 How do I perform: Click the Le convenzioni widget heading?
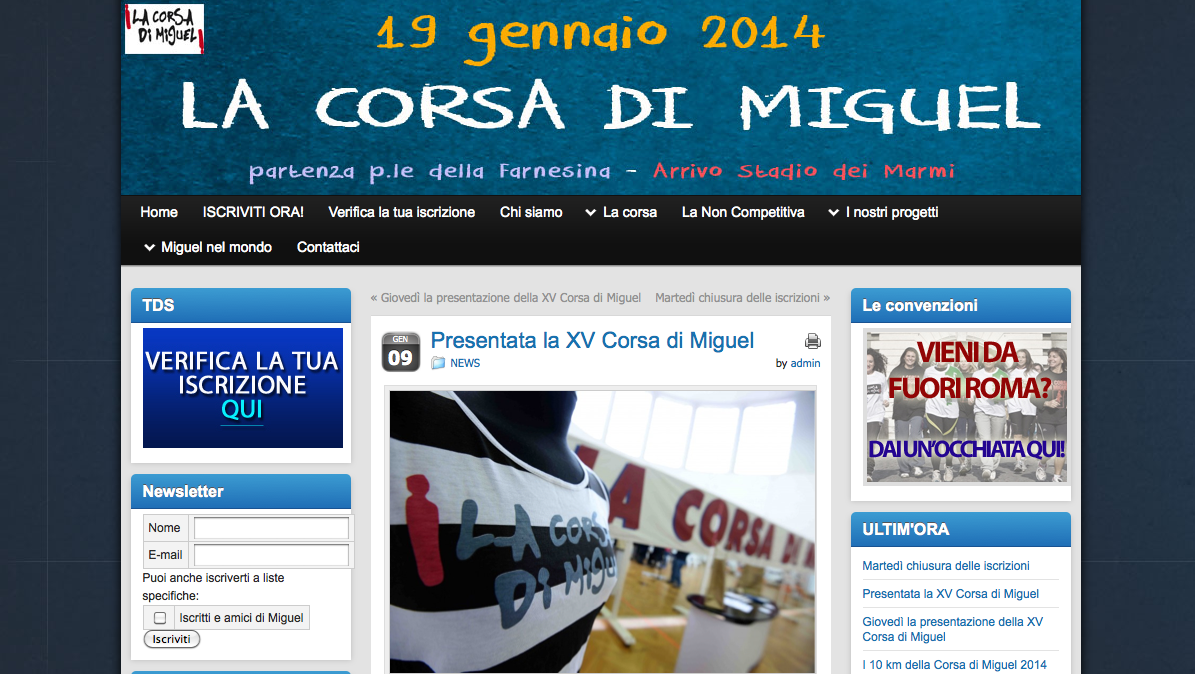960,306
